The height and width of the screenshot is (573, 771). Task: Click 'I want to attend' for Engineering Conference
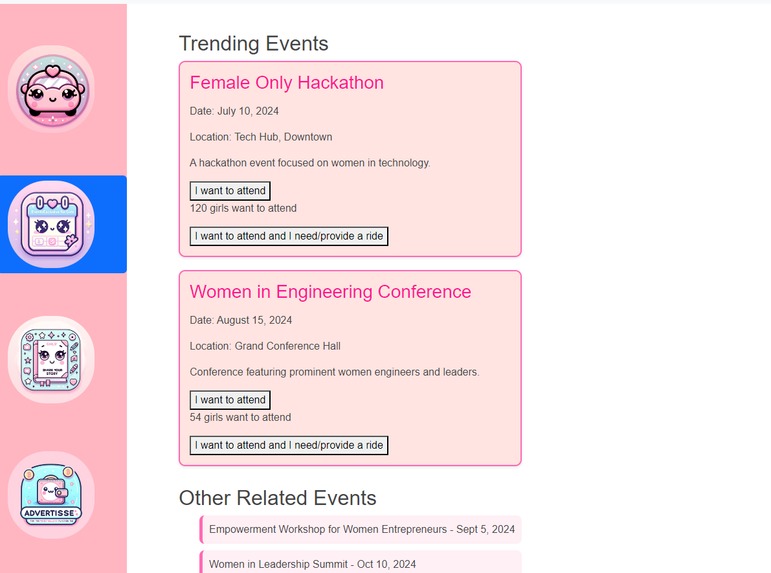coord(230,400)
